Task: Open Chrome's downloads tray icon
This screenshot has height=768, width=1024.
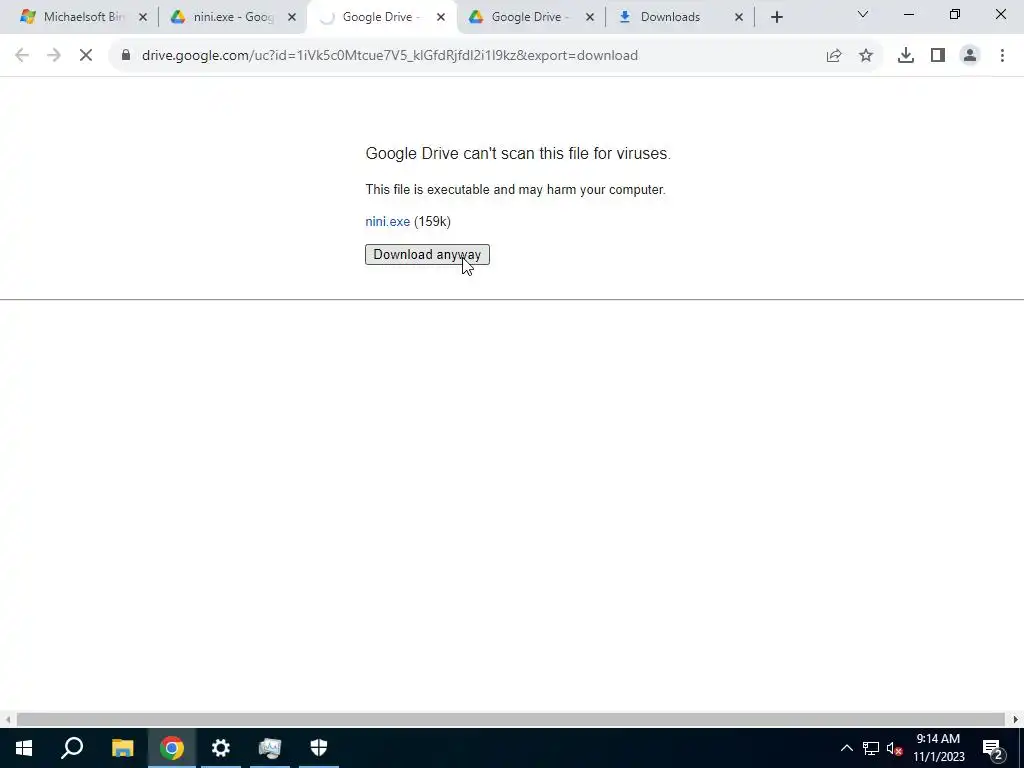Action: click(906, 56)
